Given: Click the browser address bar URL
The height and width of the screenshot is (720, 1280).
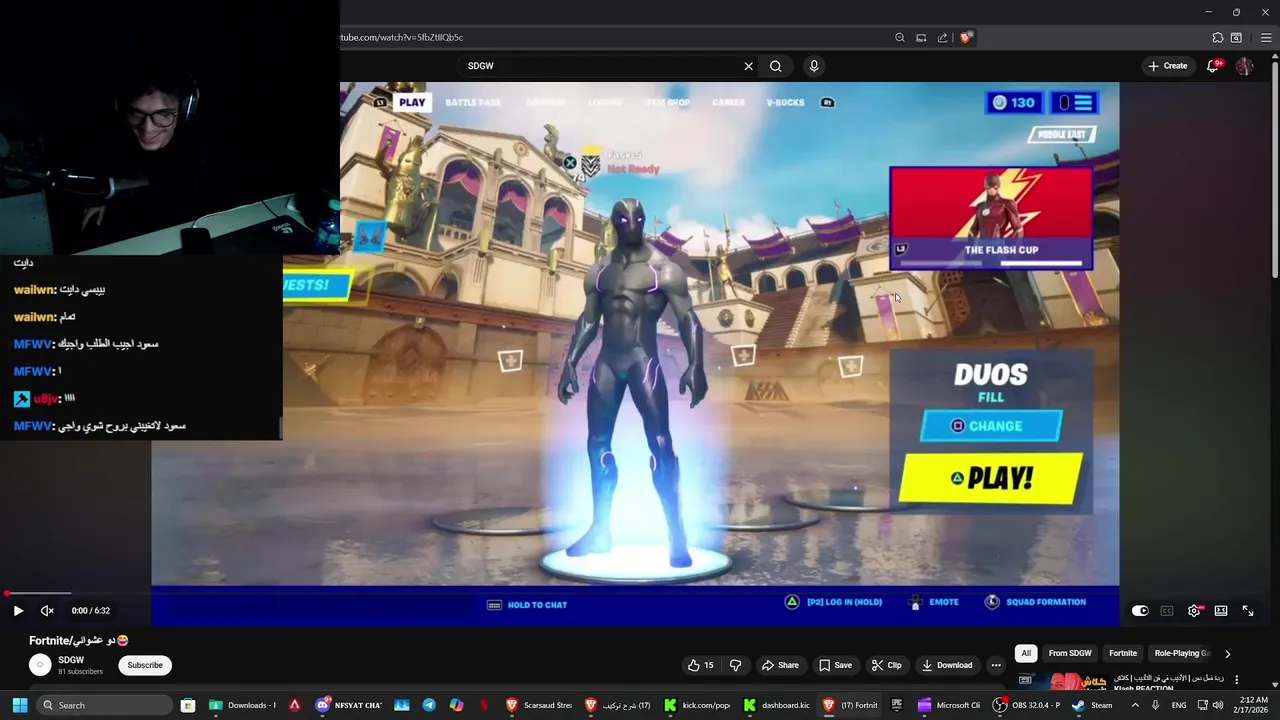Looking at the screenshot, I should pos(402,37).
